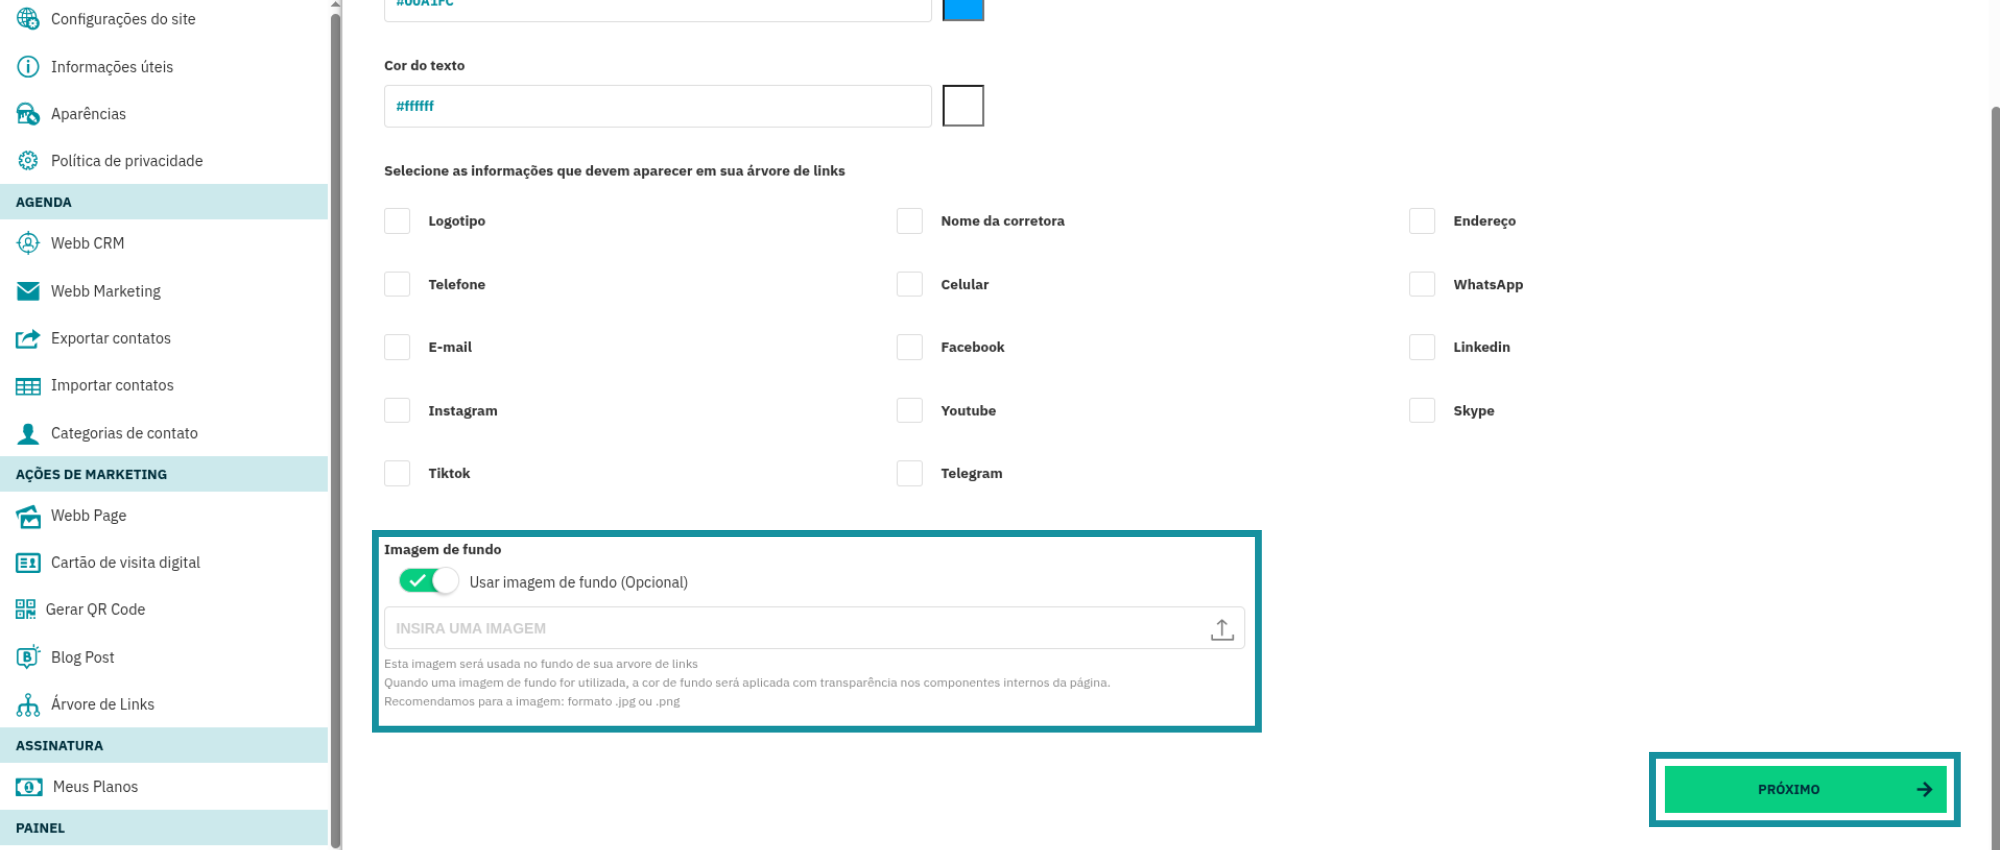Viewport: 2000px width, 850px height.
Task: Select the Webb Marketing envelope icon
Action: [28, 291]
